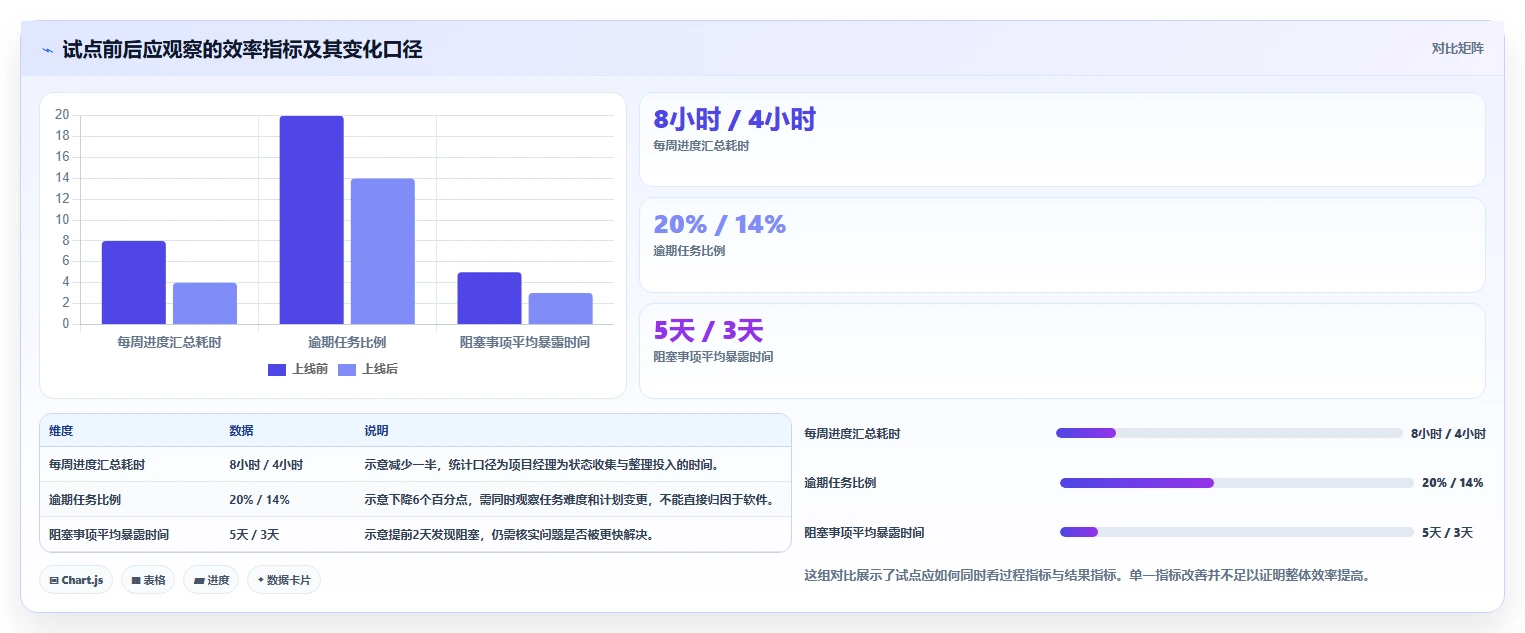Click the 上线后 bar for 阻塞事项平均暴露时间

tap(561, 308)
